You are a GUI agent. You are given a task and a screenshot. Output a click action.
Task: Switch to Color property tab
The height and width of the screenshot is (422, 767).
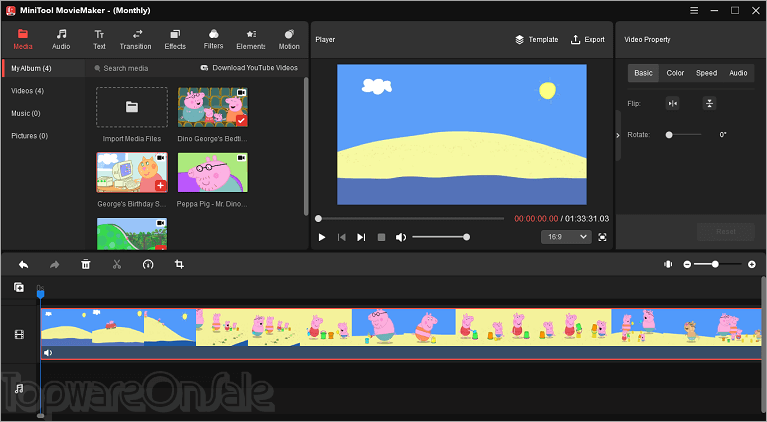tap(675, 73)
